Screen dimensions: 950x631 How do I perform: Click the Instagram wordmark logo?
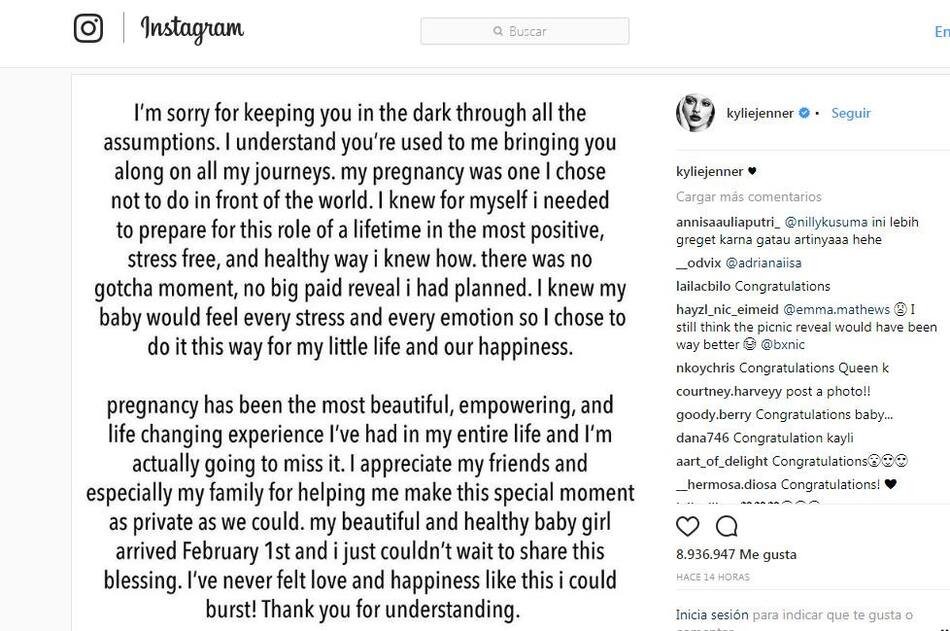click(192, 29)
